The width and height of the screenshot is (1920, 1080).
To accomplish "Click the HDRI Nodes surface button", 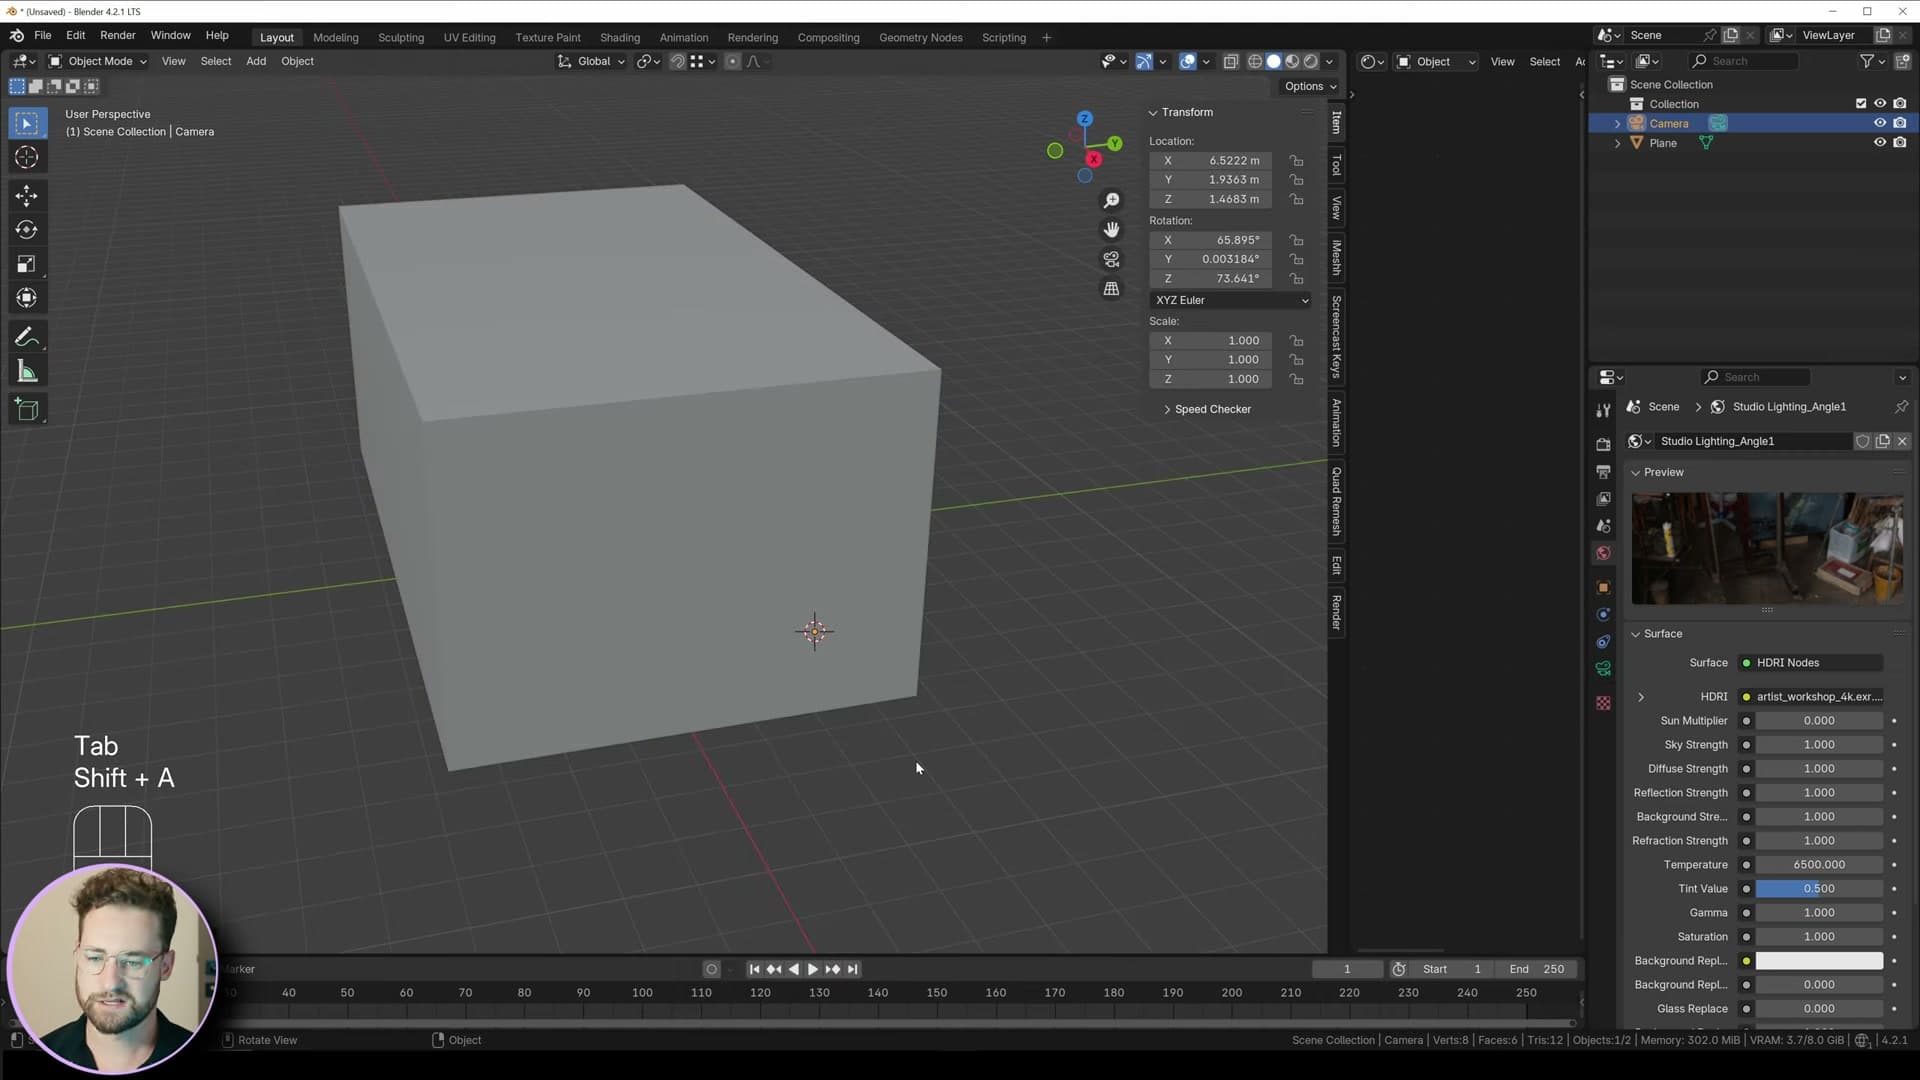I will tap(1811, 663).
